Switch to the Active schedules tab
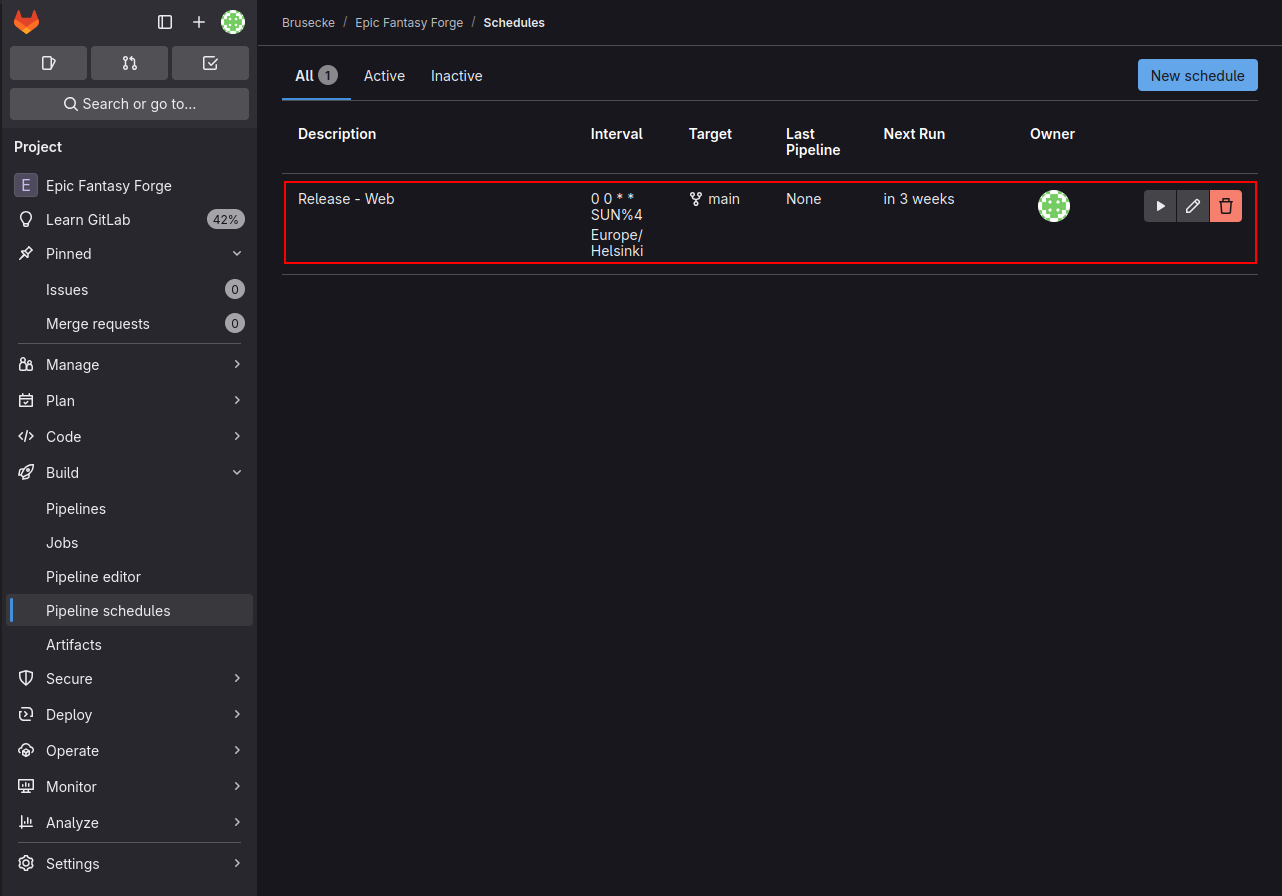The image size is (1282, 896). (384, 76)
